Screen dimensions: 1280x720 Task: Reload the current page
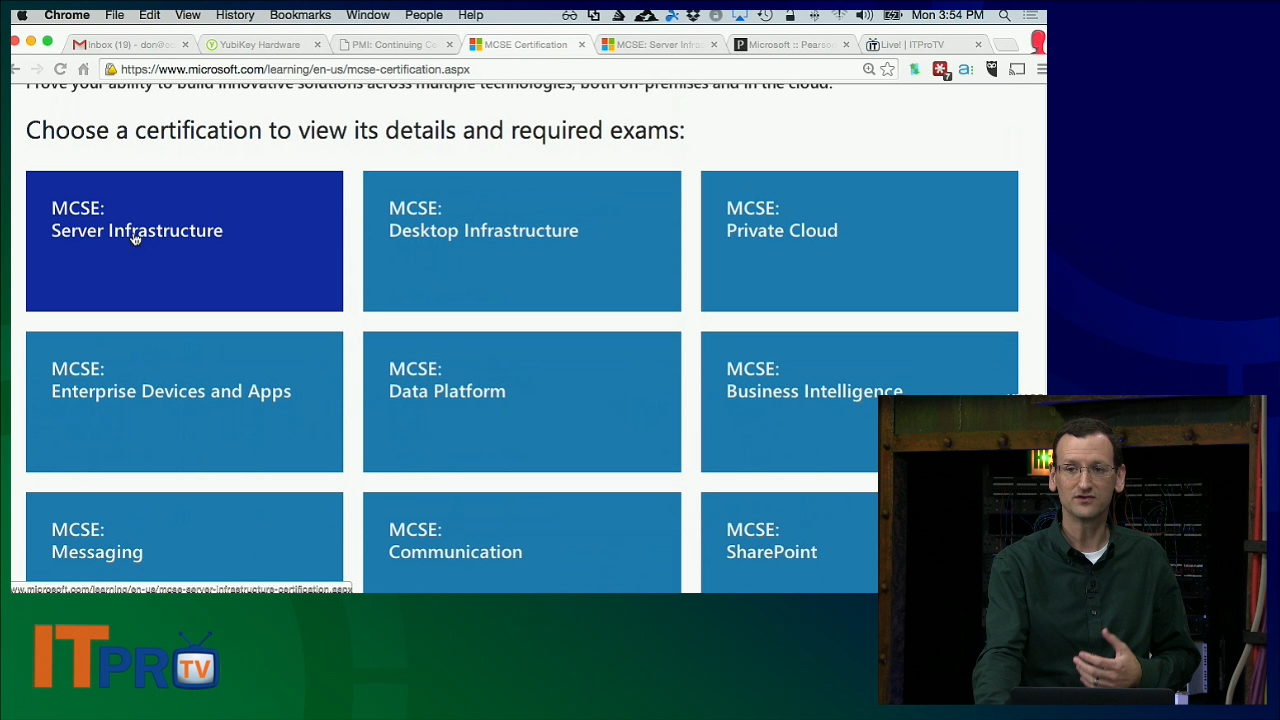point(60,69)
